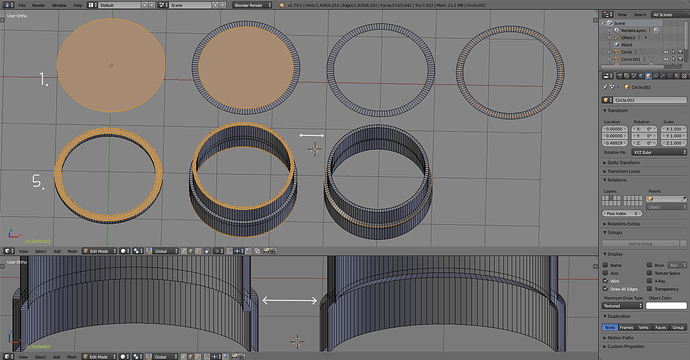Open the Render menu

[x=39, y=5]
